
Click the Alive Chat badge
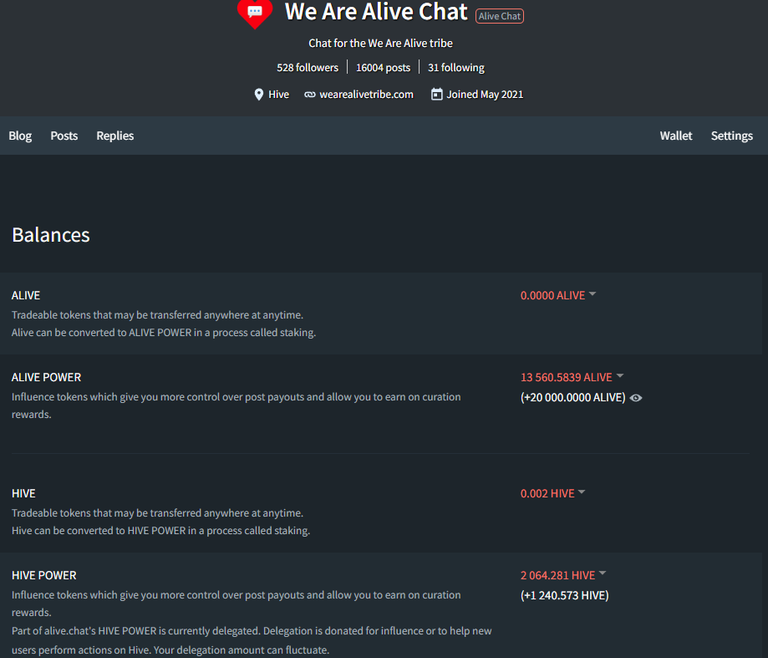[500, 16]
